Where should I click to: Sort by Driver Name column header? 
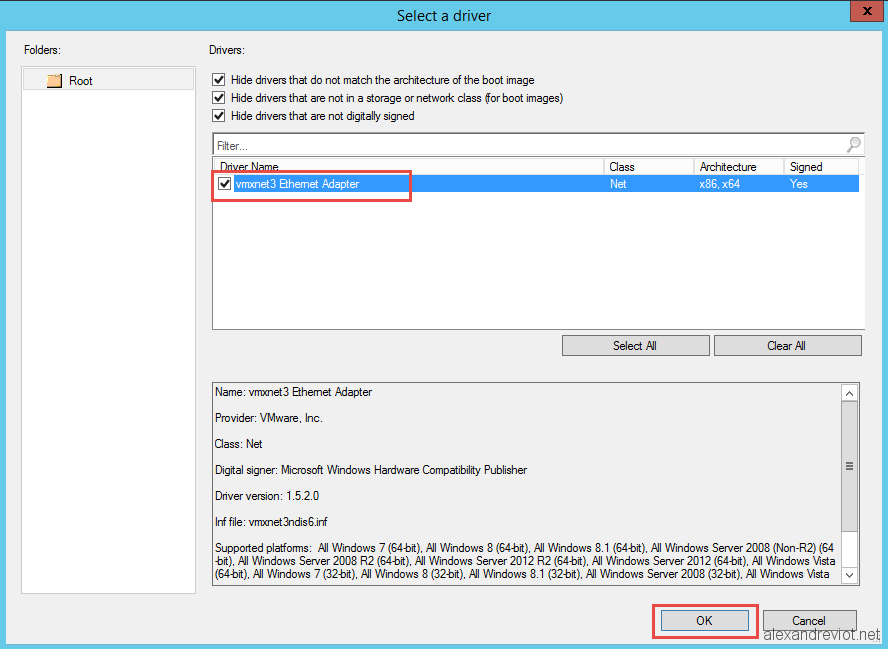click(x=408, y=166)
